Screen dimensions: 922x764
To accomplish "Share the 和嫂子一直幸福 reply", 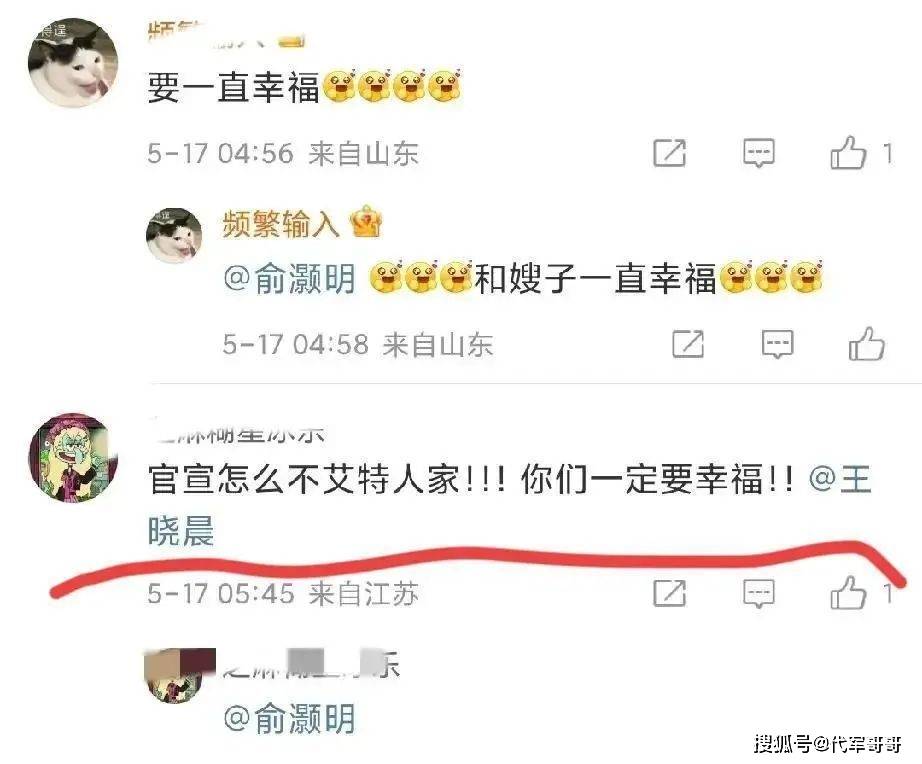I will coord(688,344).
